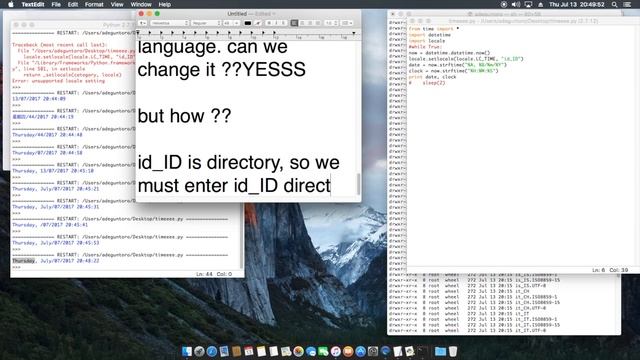640x360 pixels.
Task: Open the line spacing popup
Action: 331,23
